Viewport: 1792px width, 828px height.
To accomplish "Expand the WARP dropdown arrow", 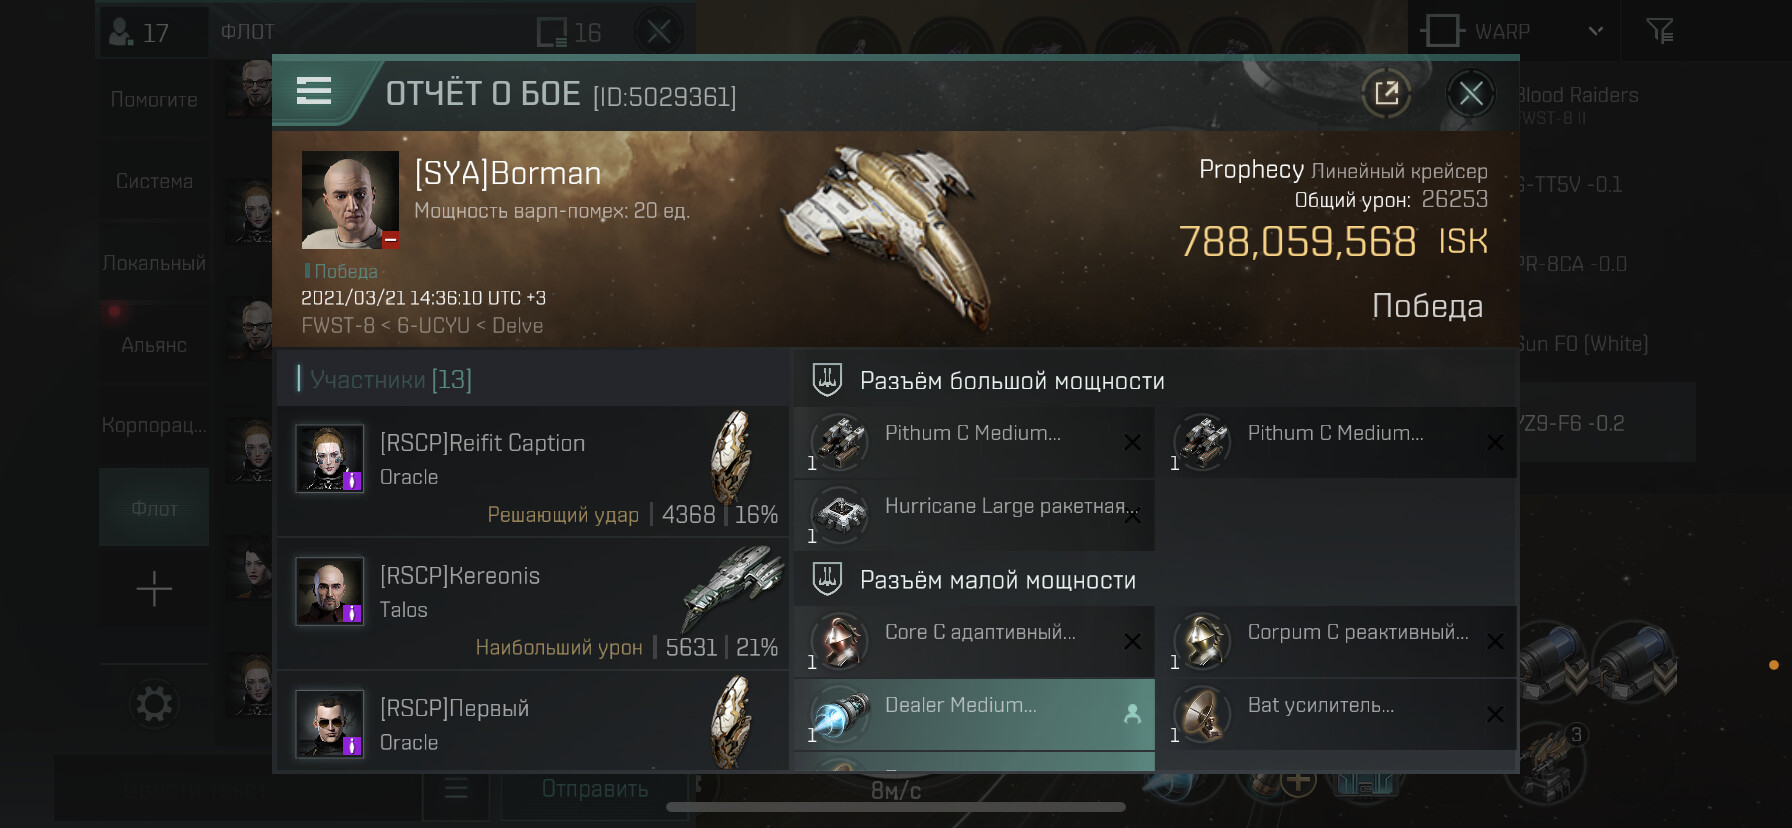I will click(1595, 31).
